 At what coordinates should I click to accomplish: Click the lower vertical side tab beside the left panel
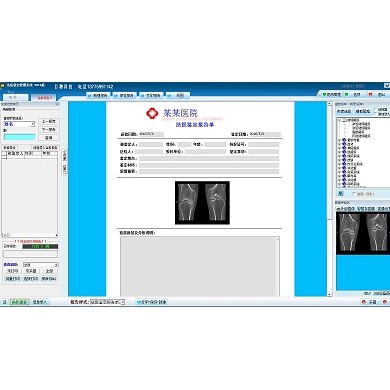coord(64,168)
